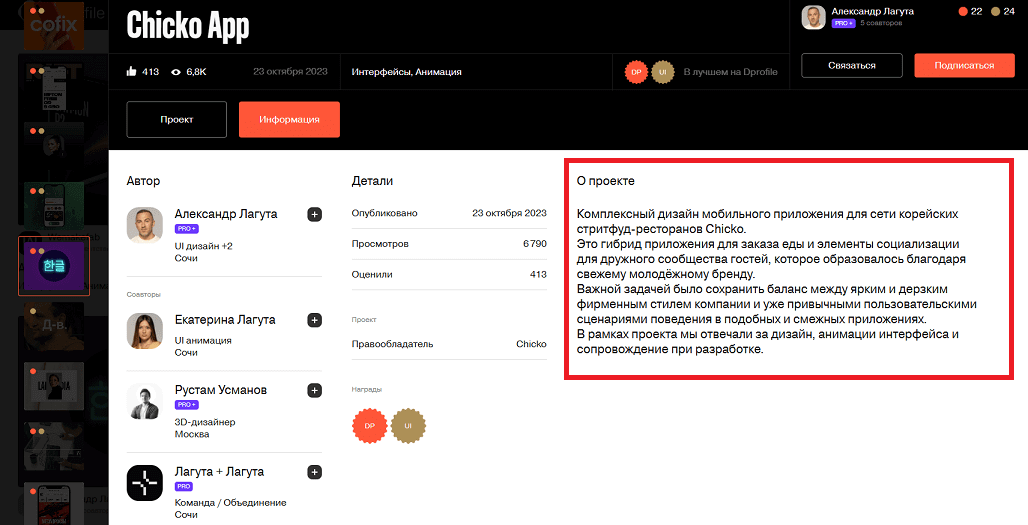
Task: Click the 5 соавторов text in the top-right profile
Action: (881, 23)
